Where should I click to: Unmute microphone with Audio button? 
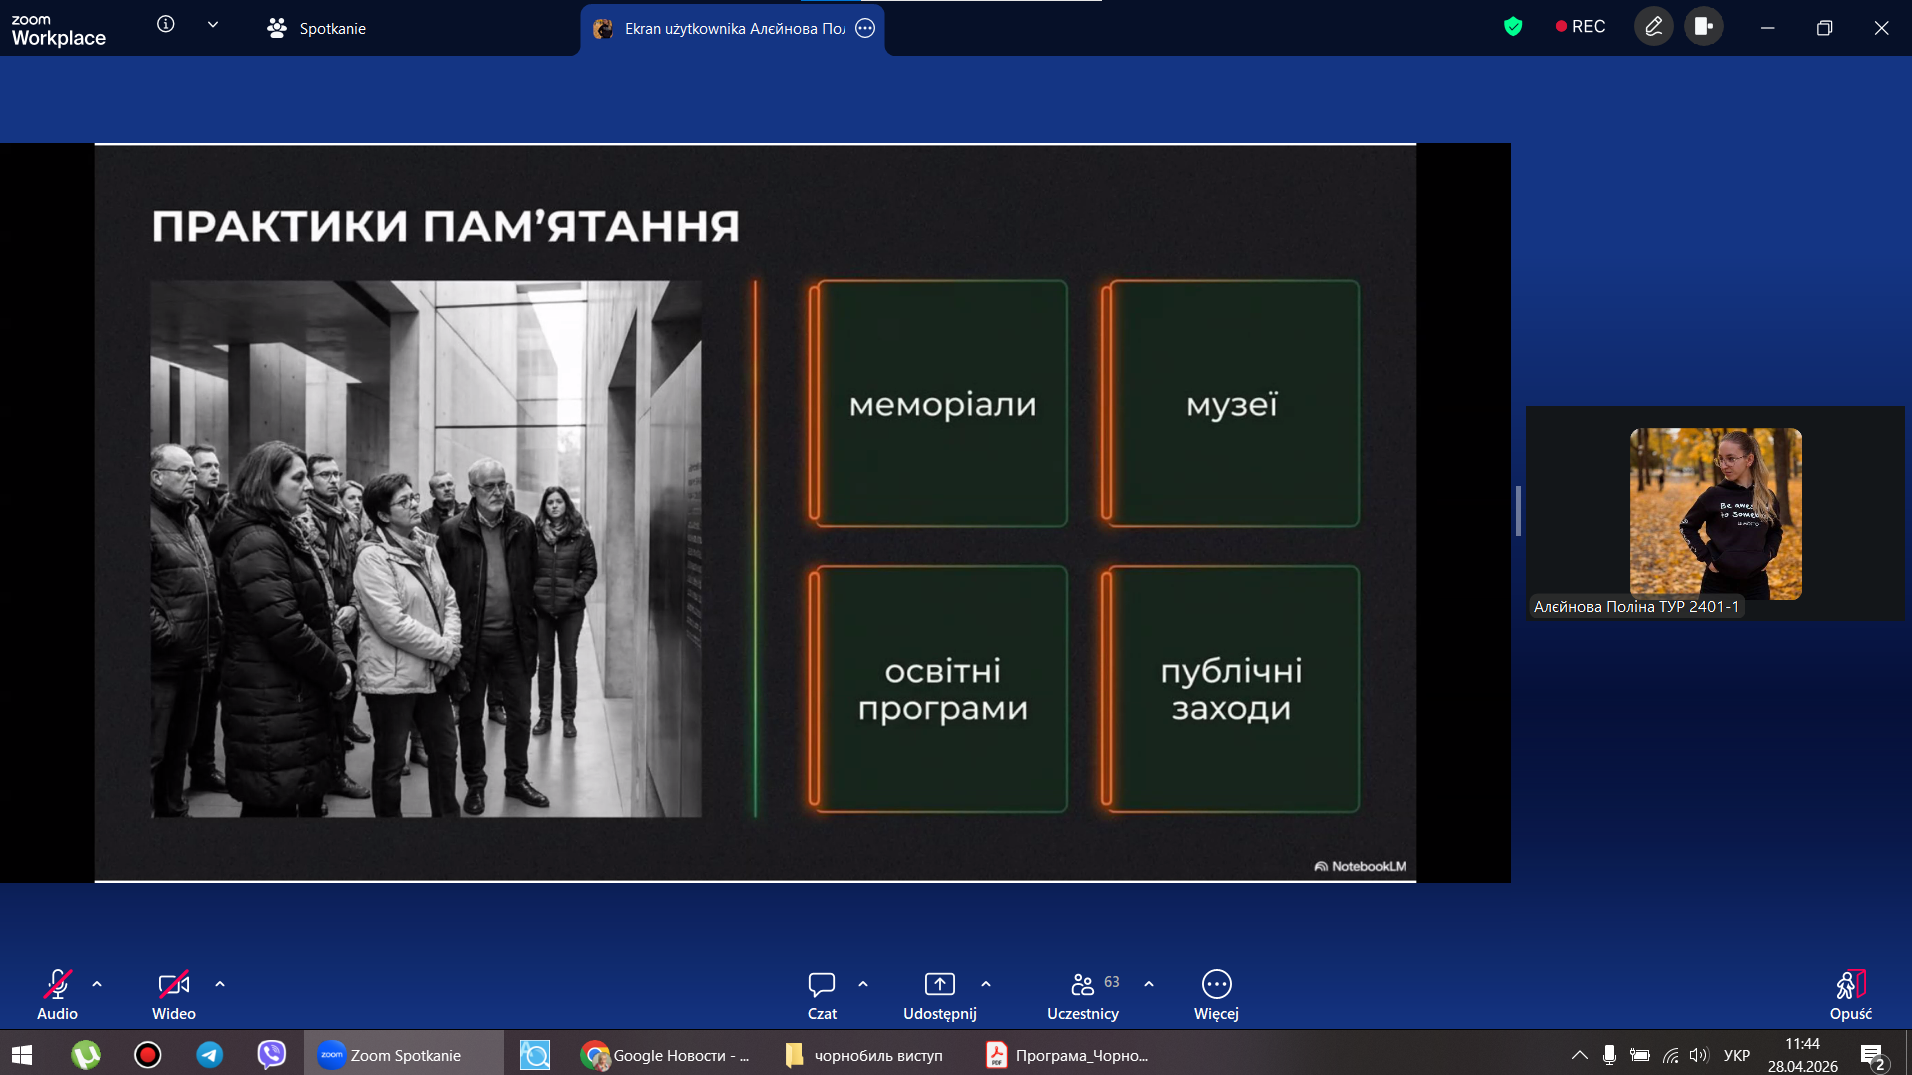[x=57, y=985]
